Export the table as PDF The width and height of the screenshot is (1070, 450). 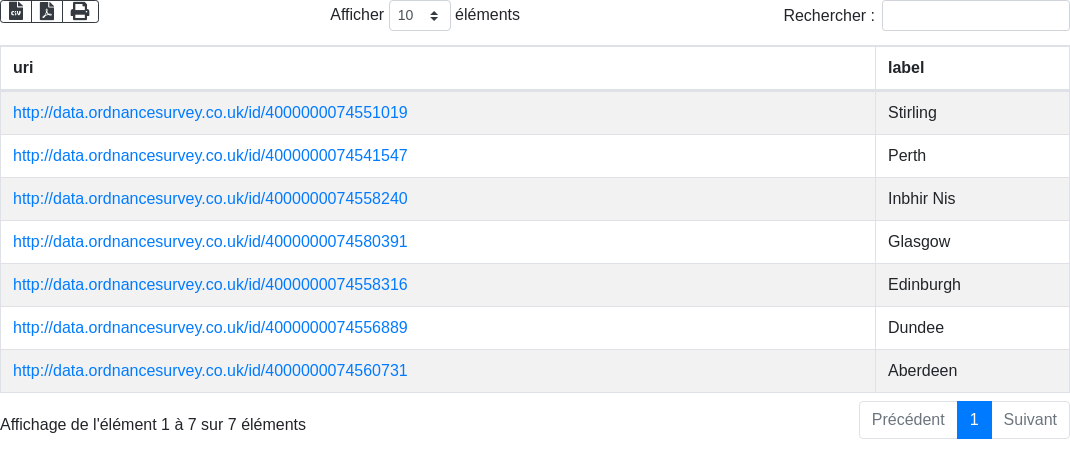tap(47, 12)
